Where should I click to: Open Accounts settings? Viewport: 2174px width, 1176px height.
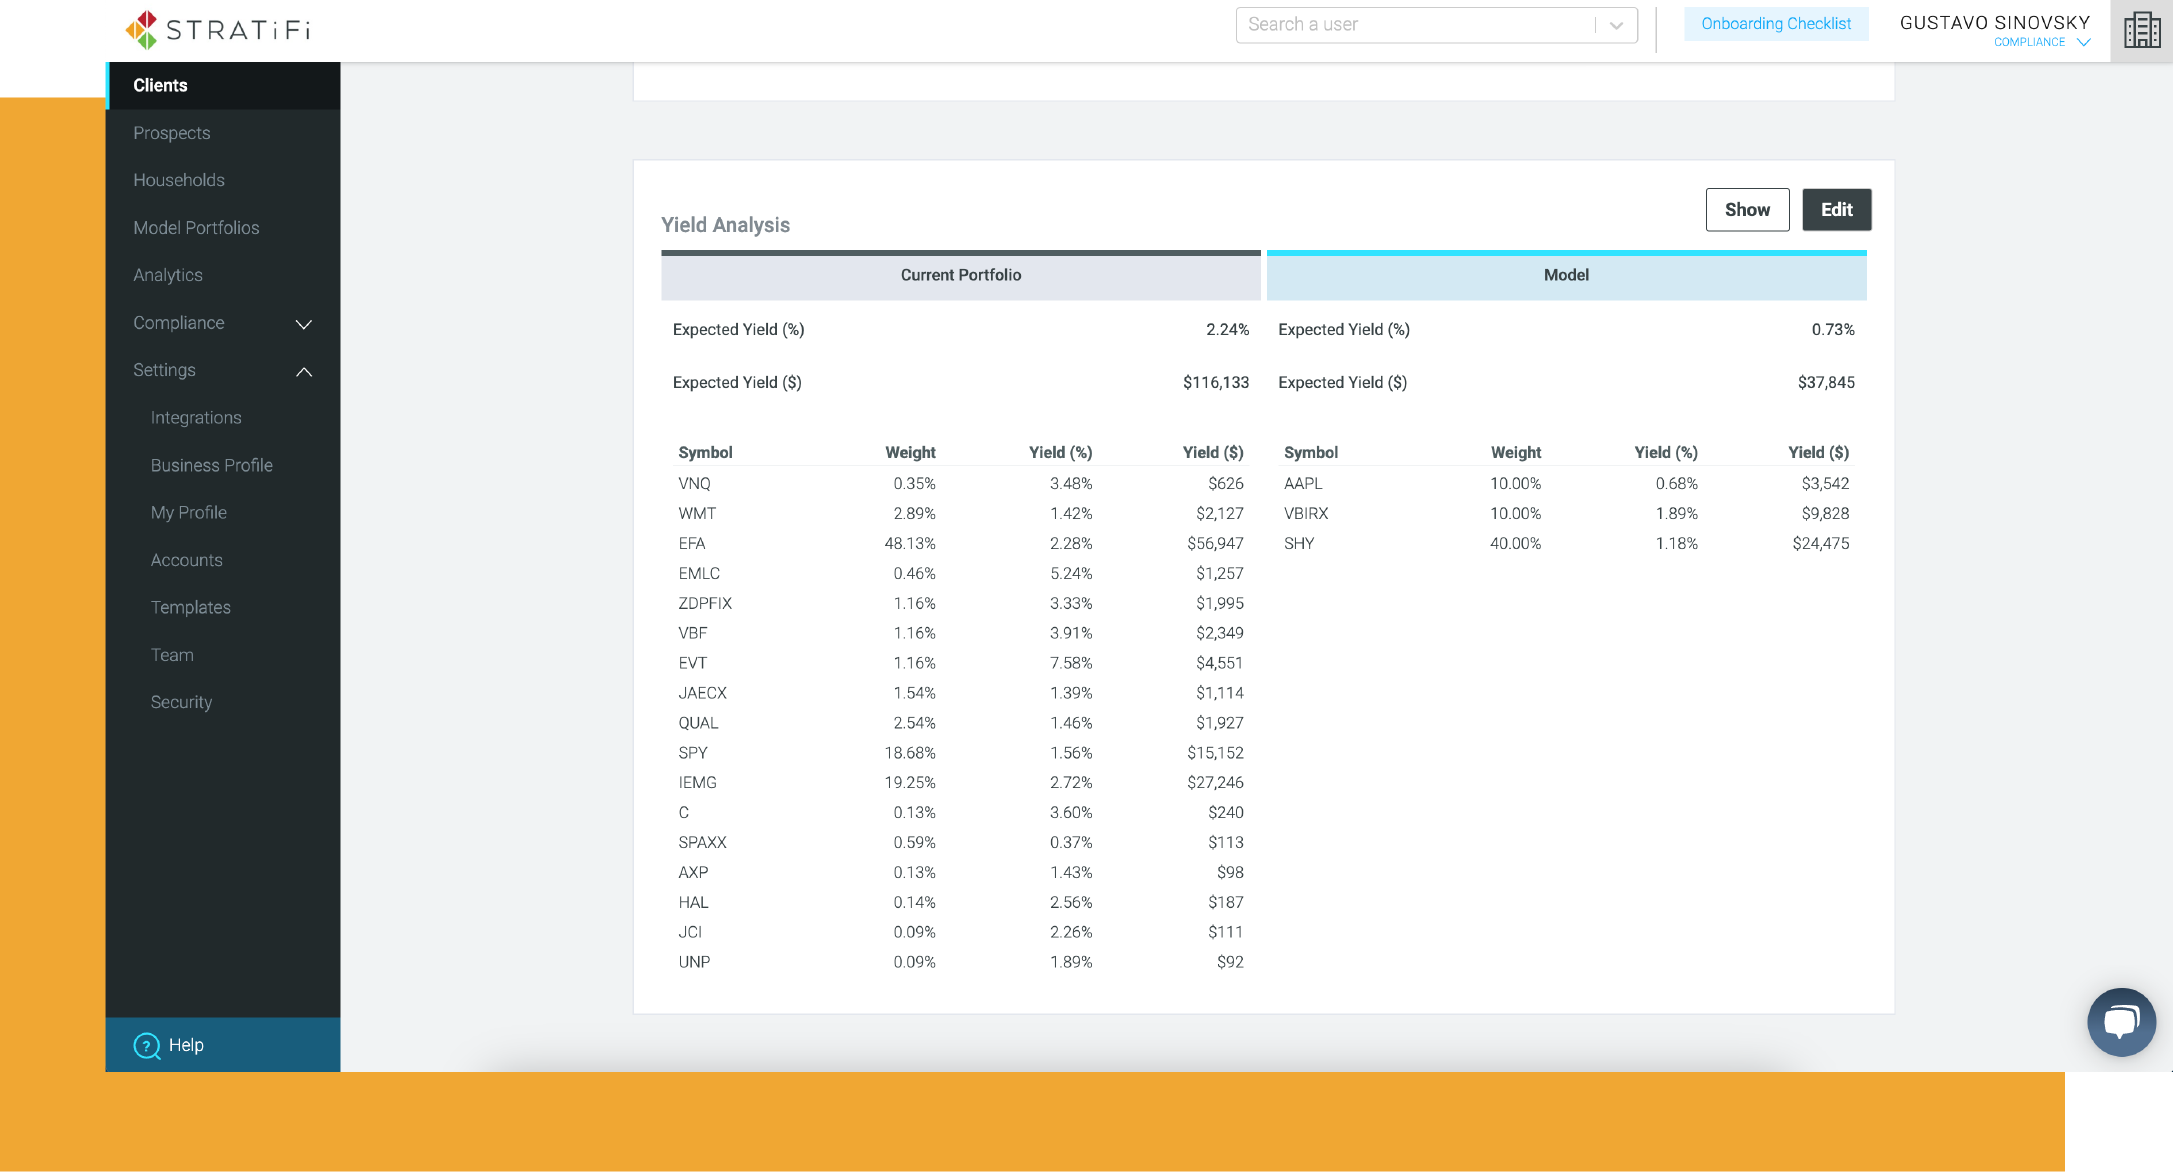187,560
